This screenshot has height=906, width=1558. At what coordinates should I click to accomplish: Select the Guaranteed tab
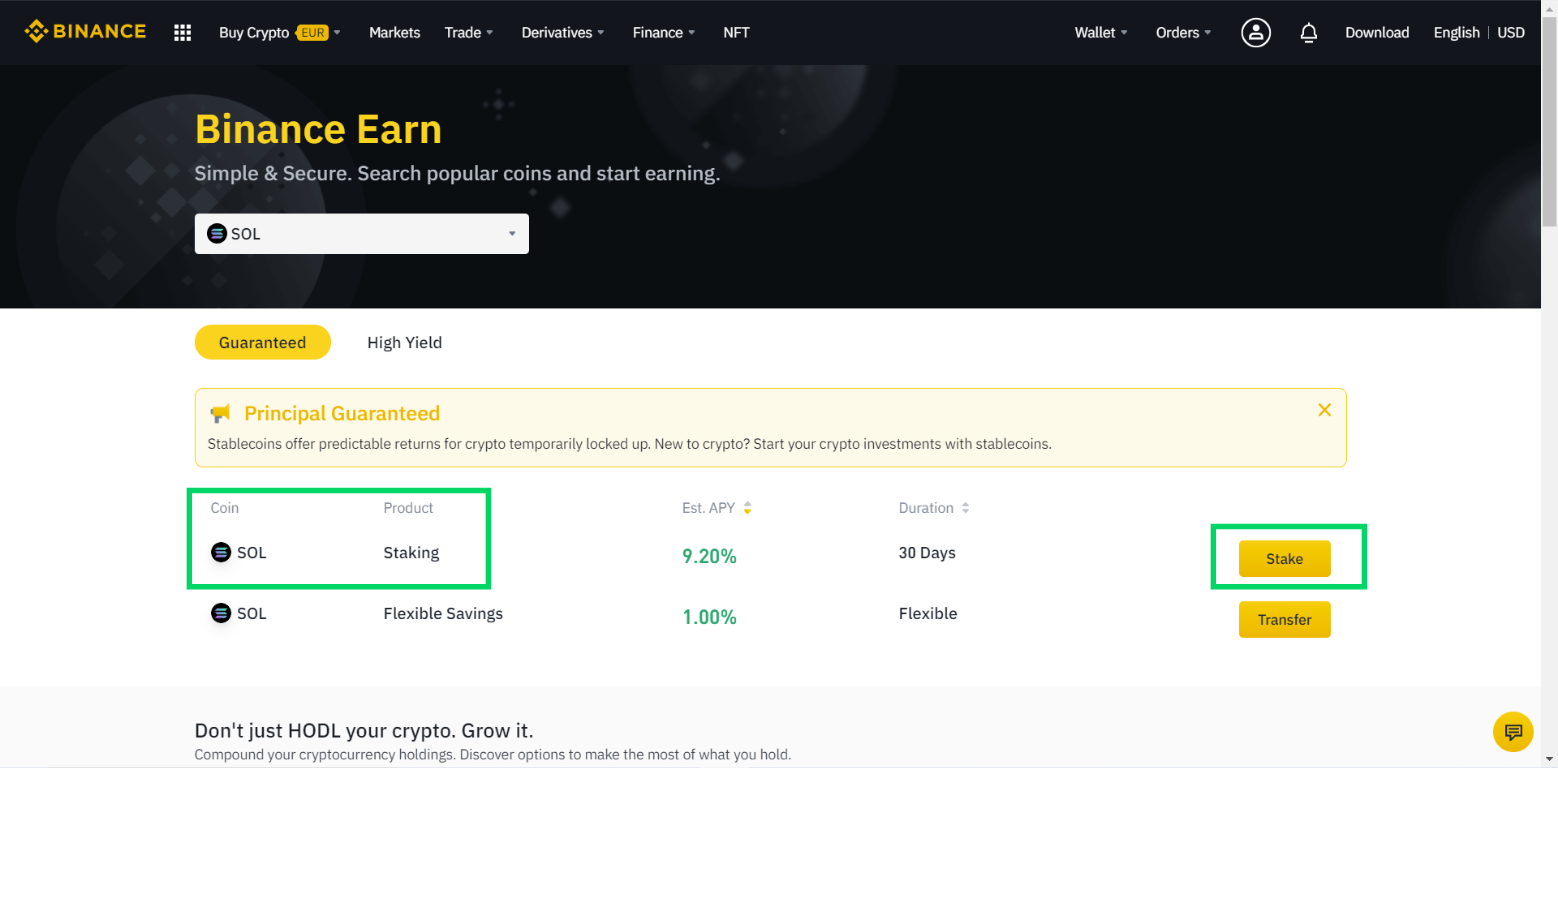(x=263, y=342)
